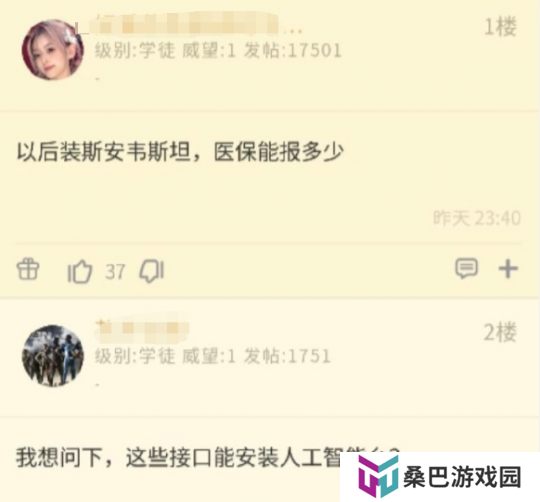
Task: Click post text 以后装斯安韦斯坦
Action: [104, 152]
